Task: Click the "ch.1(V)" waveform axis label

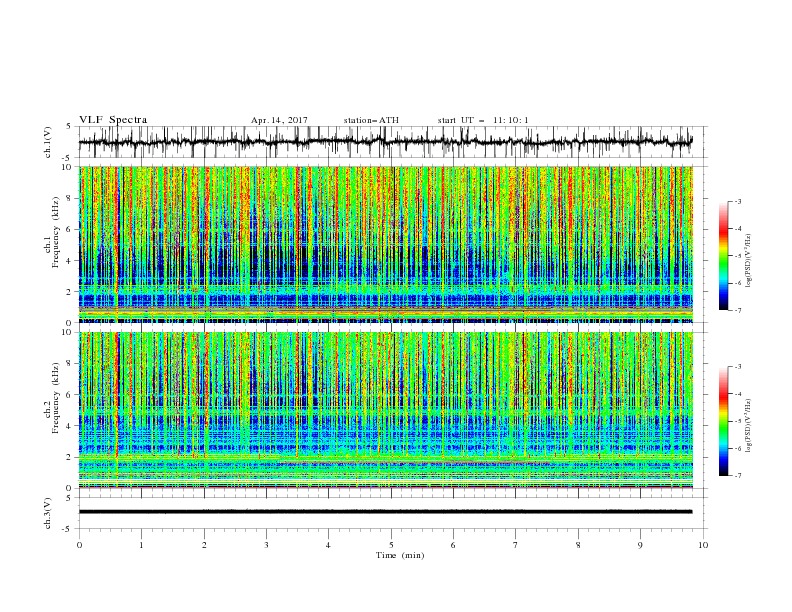Action: click(x=48, y=142)
